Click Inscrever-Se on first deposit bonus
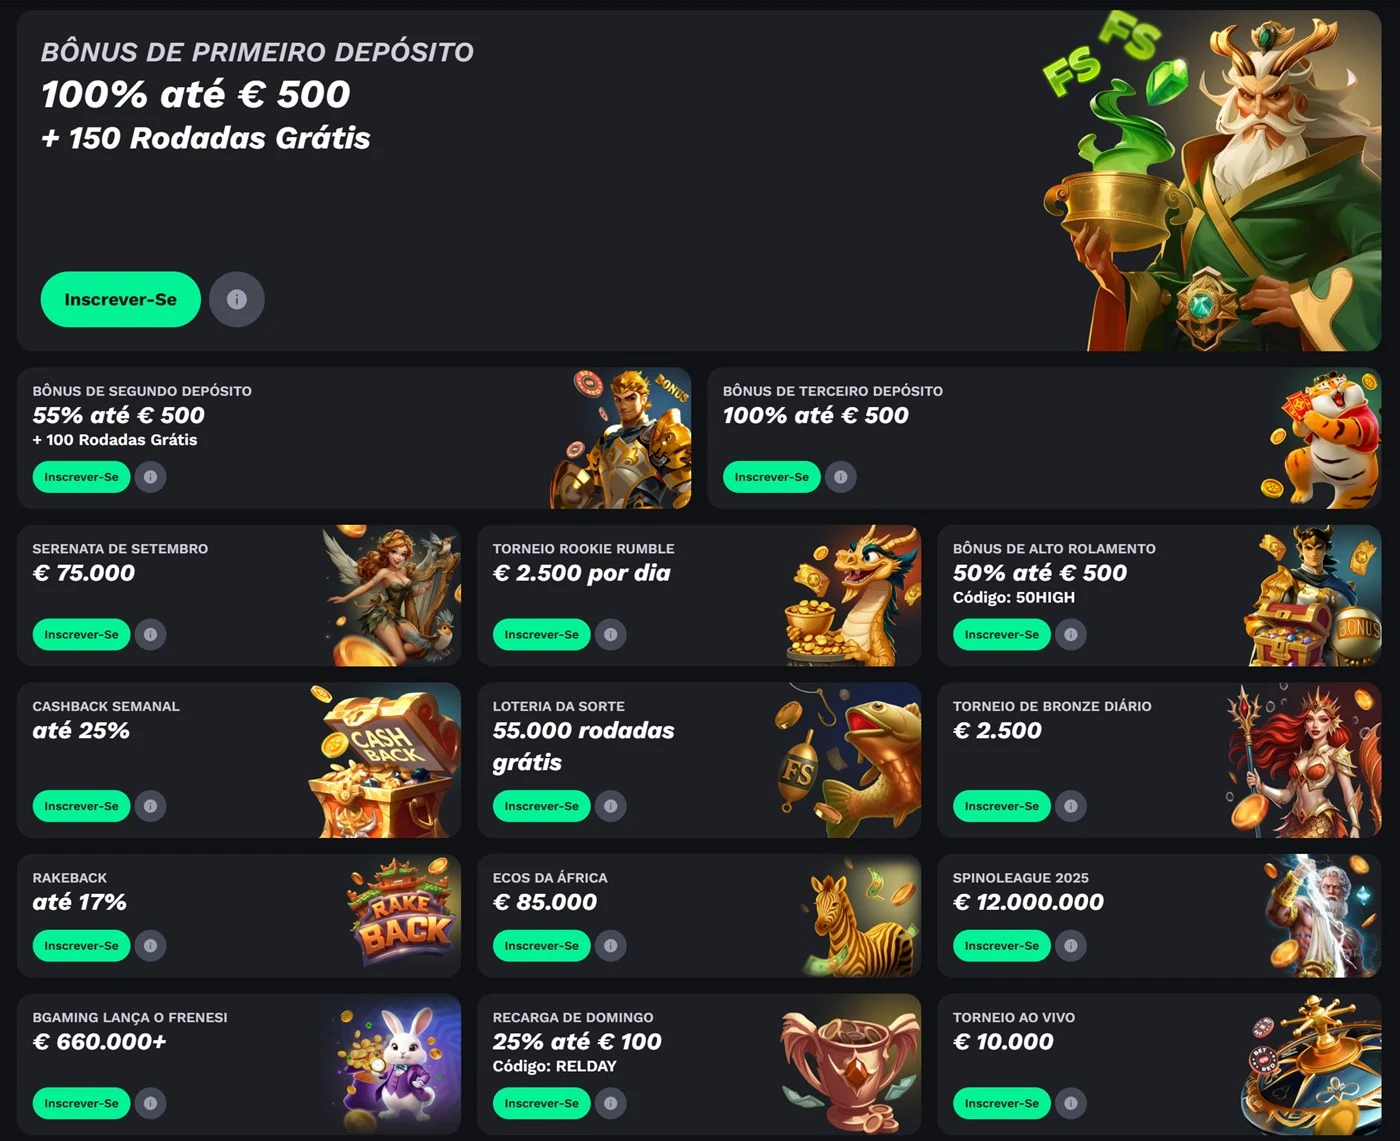 [x=121, y=299]
